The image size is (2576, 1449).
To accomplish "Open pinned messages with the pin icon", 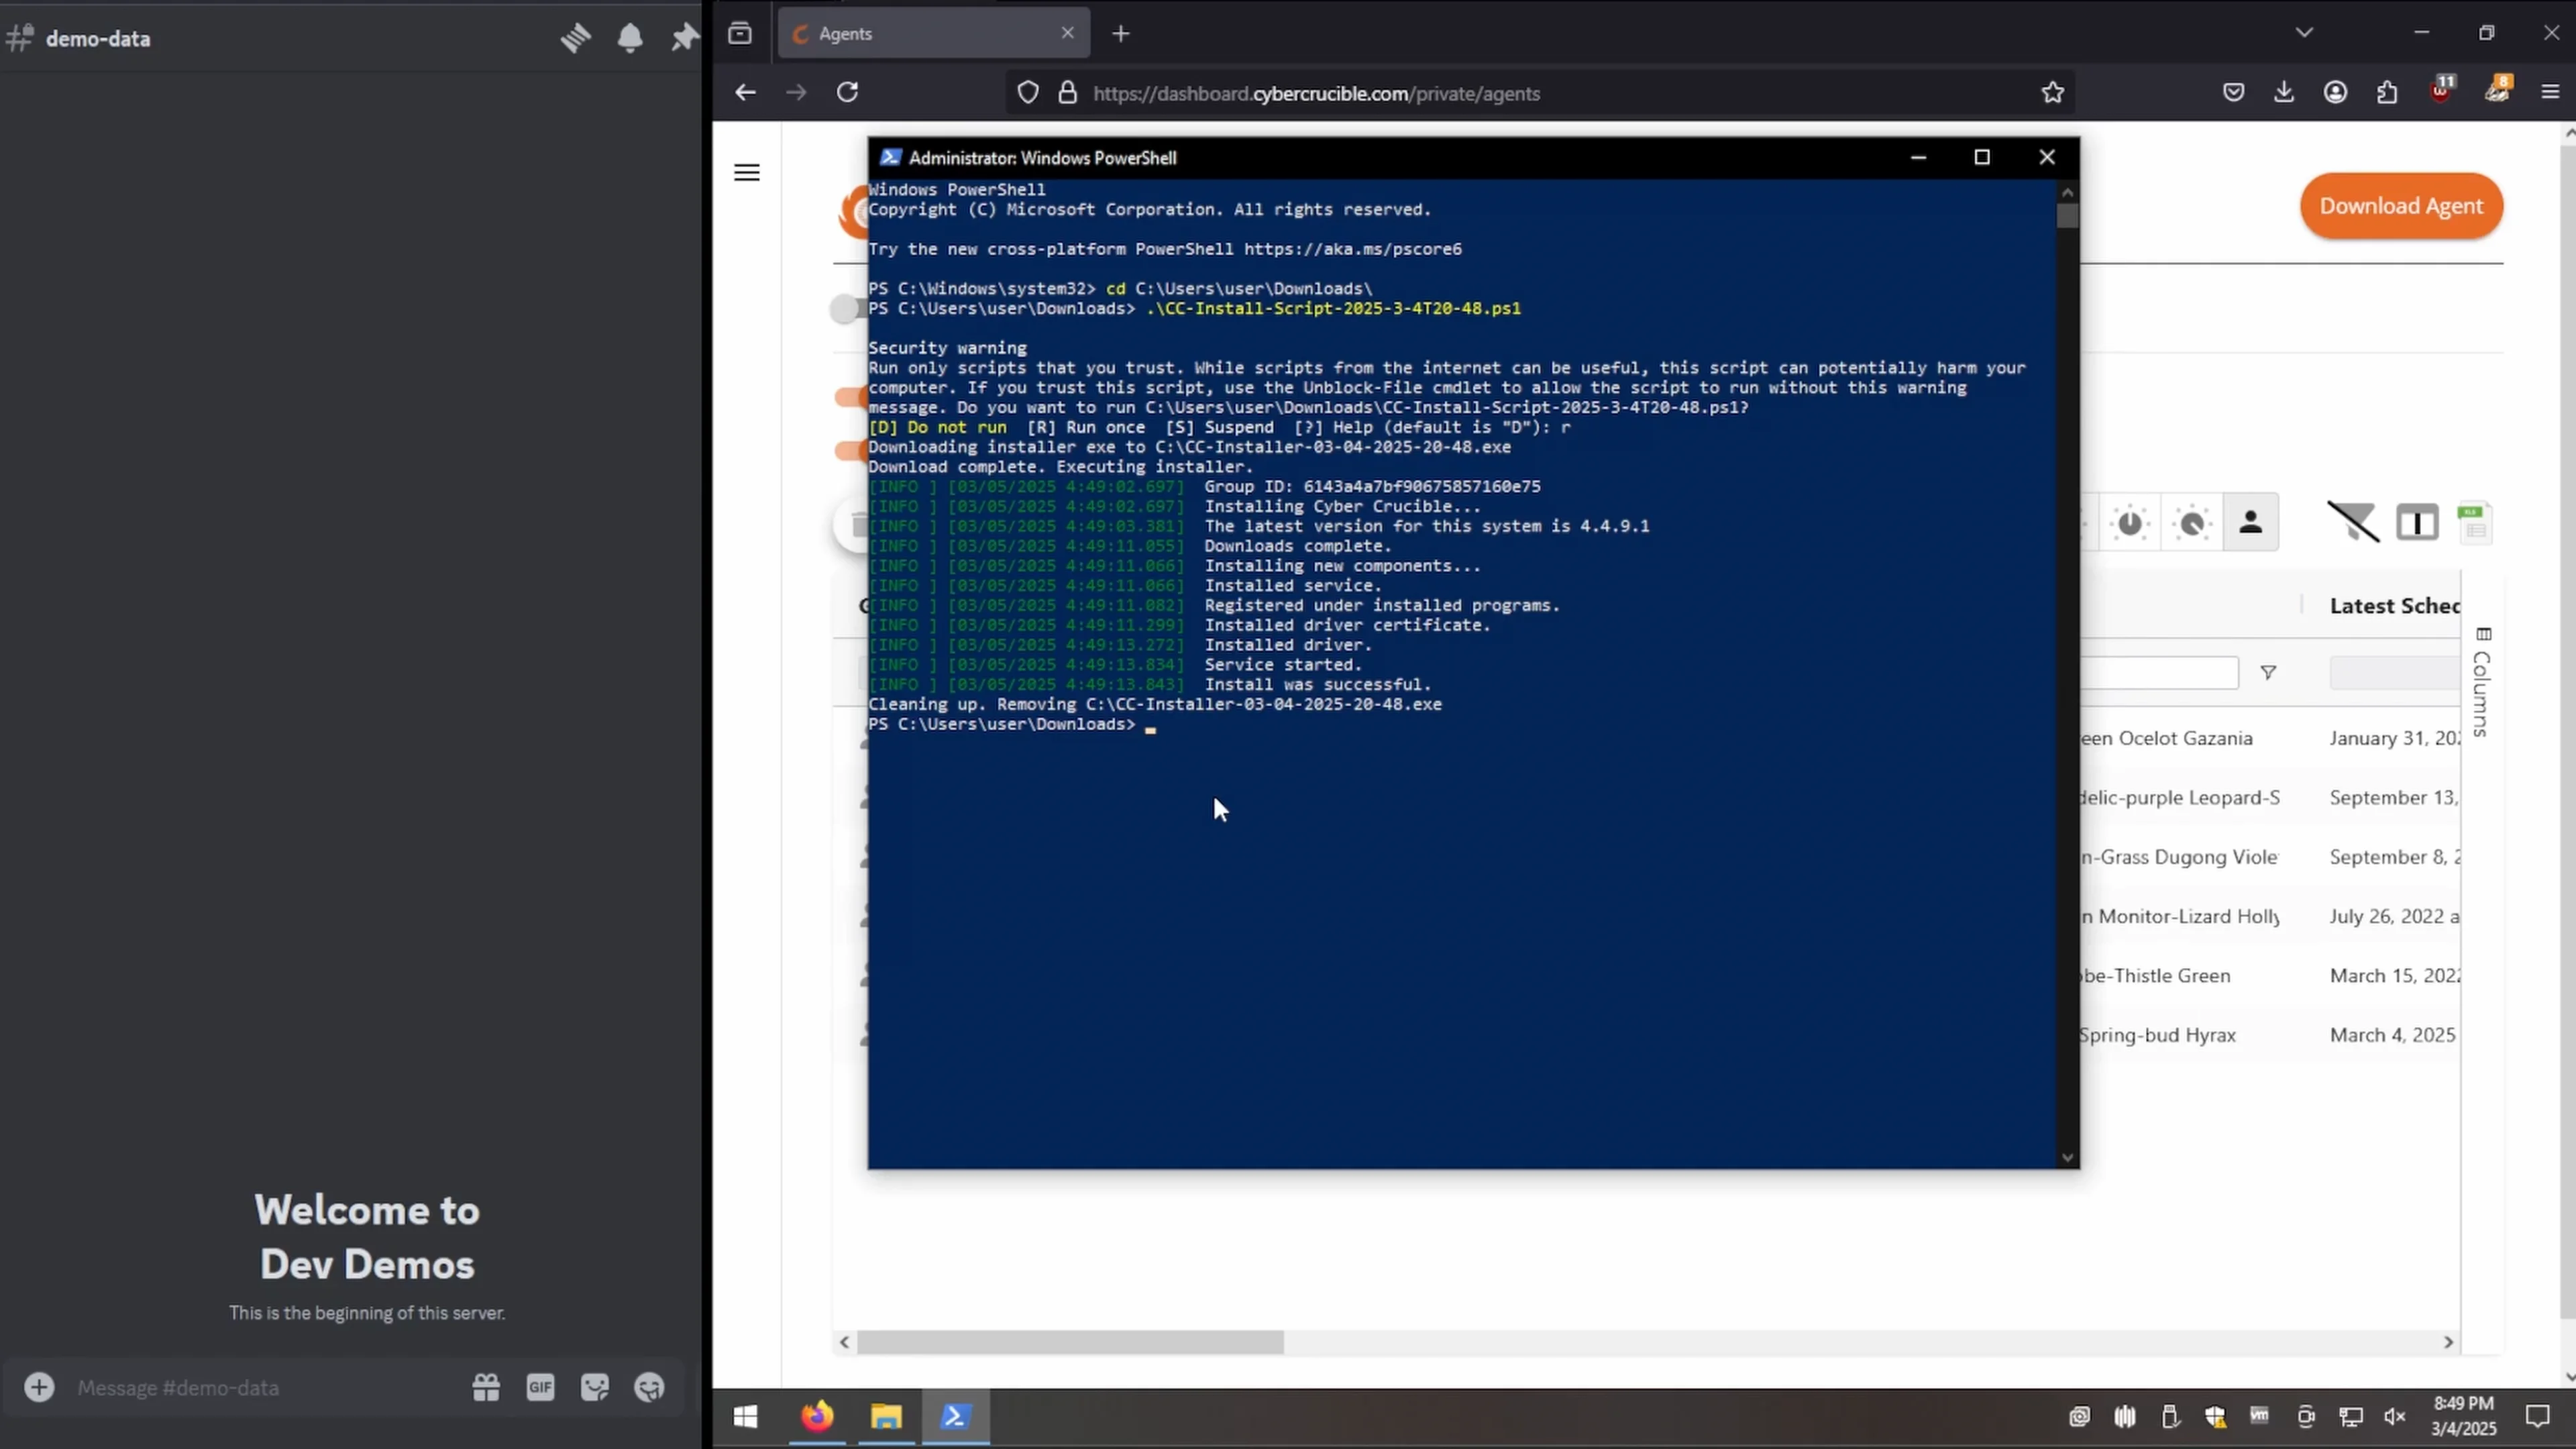I will pyautogui.click(x=685, y=37).
